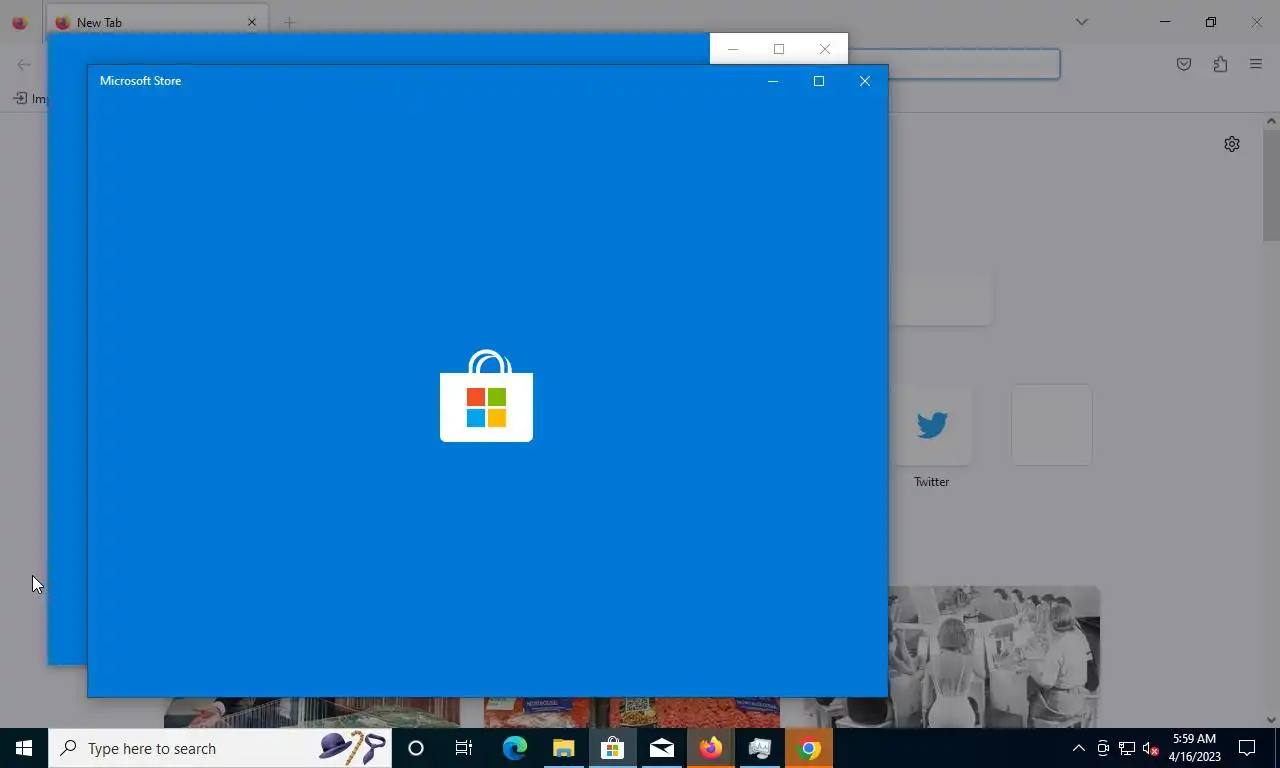Open the Windows Start menu
Screen dimensions: 1280x768
coord(24,748)
